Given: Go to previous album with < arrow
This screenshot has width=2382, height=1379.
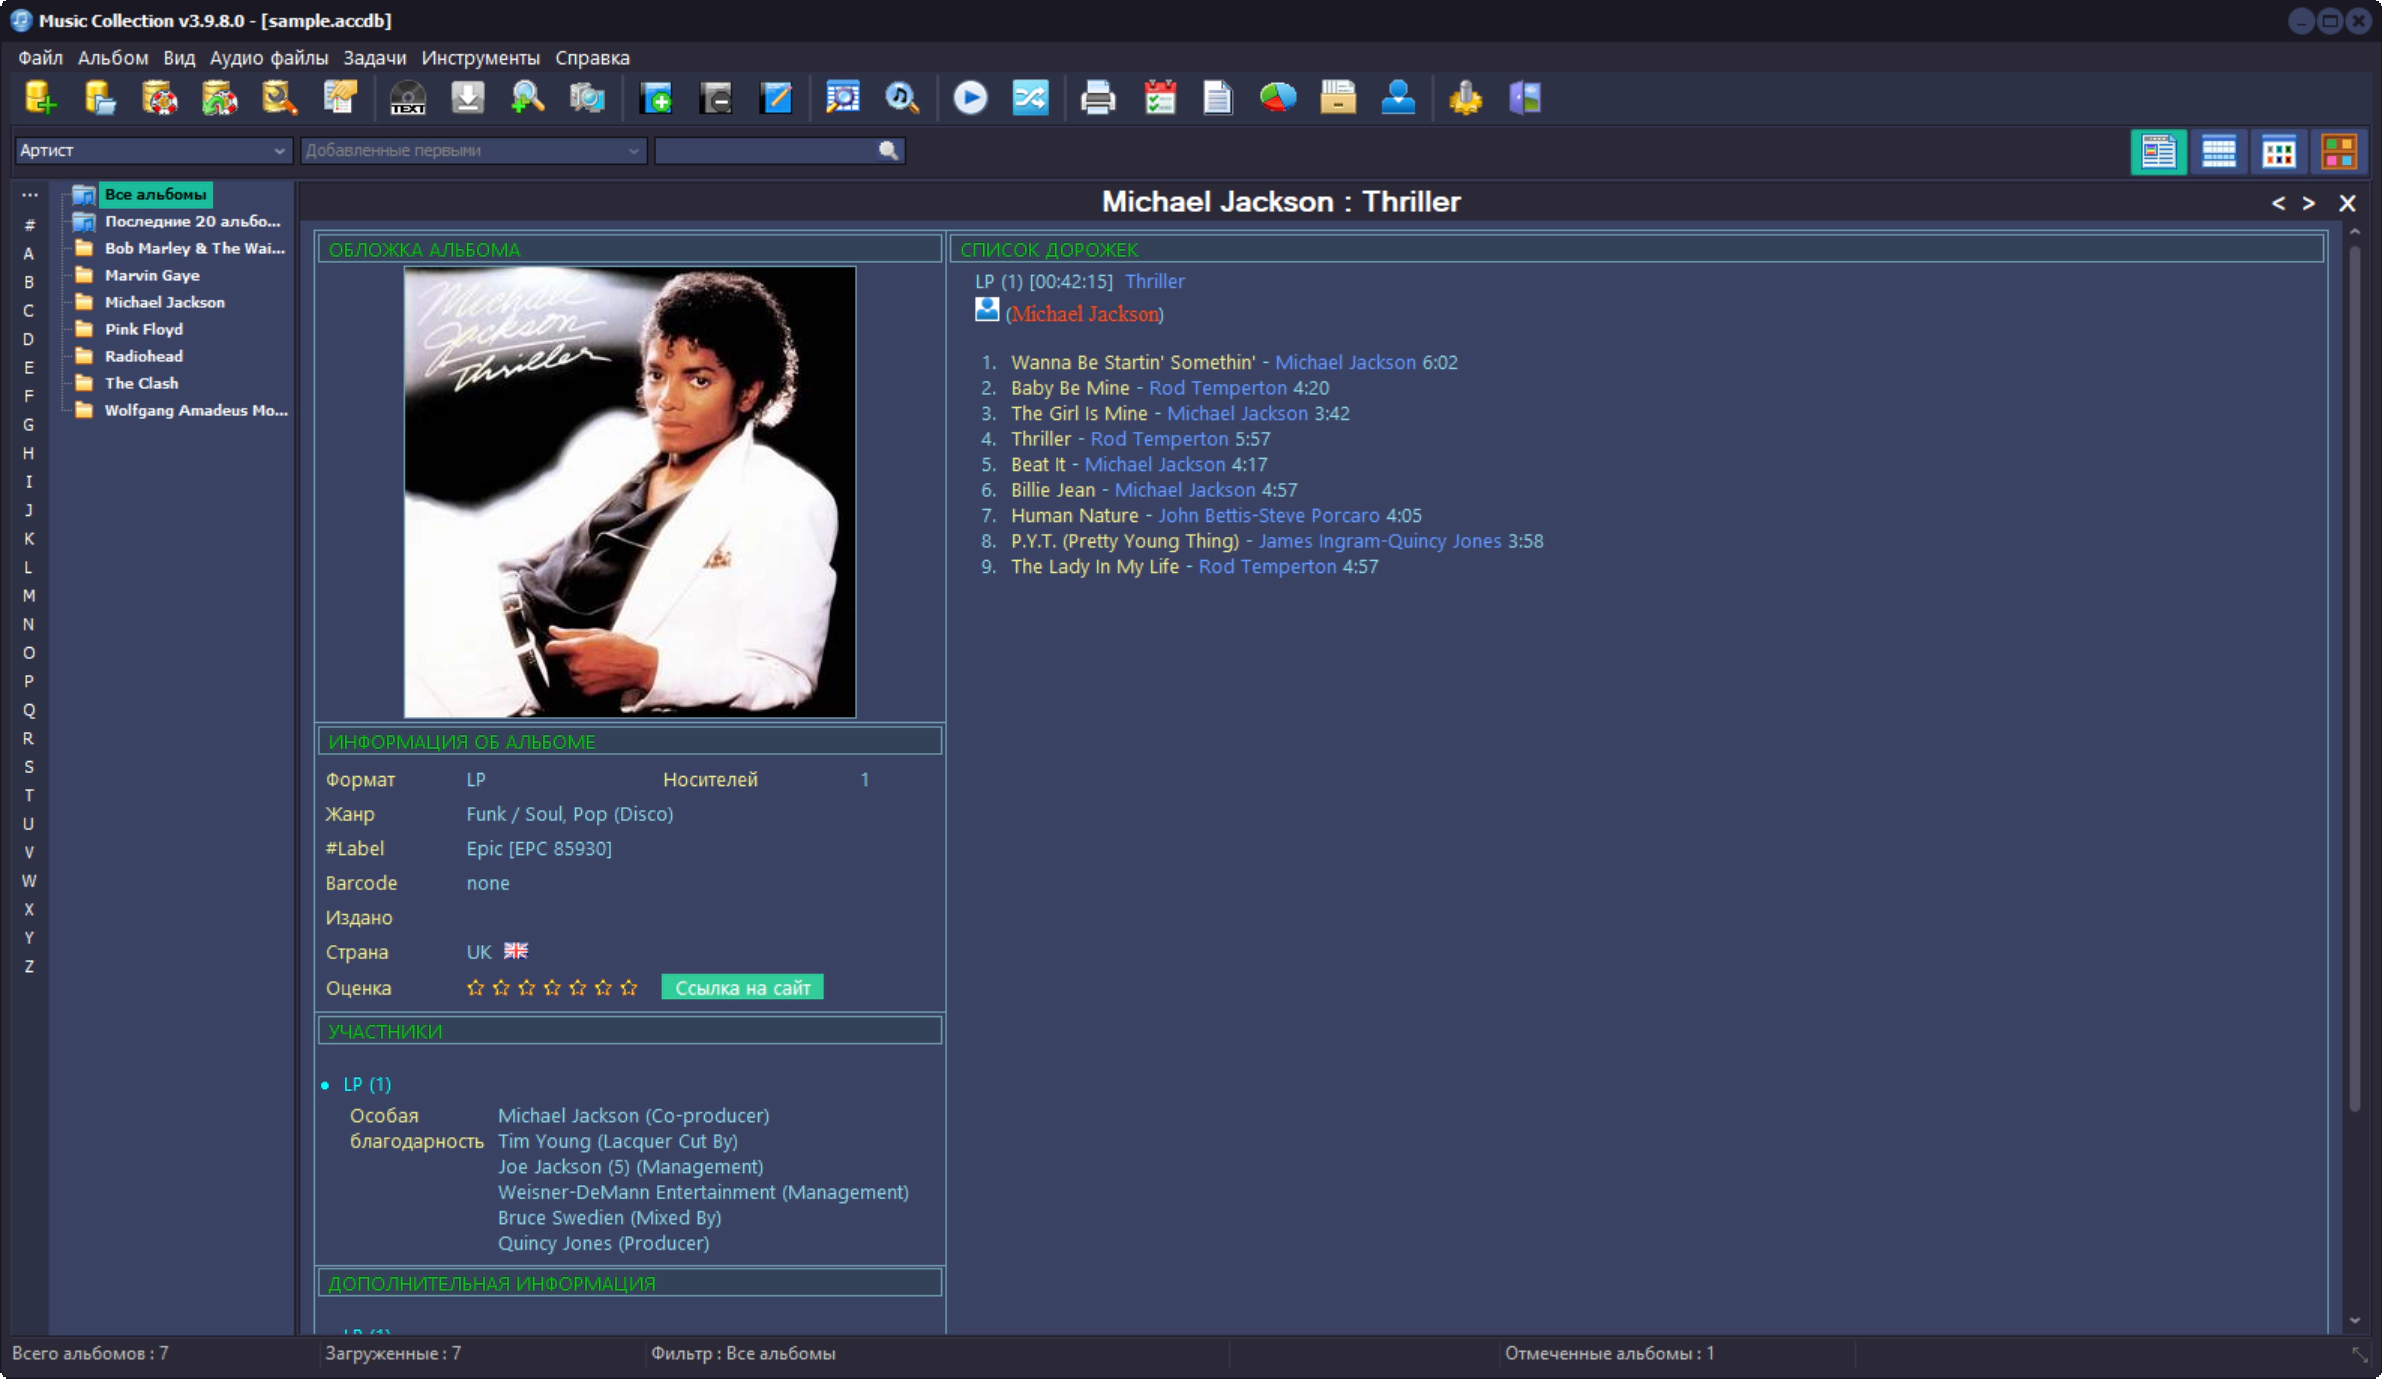Looking at the screenshot, I should point(2278,203).
